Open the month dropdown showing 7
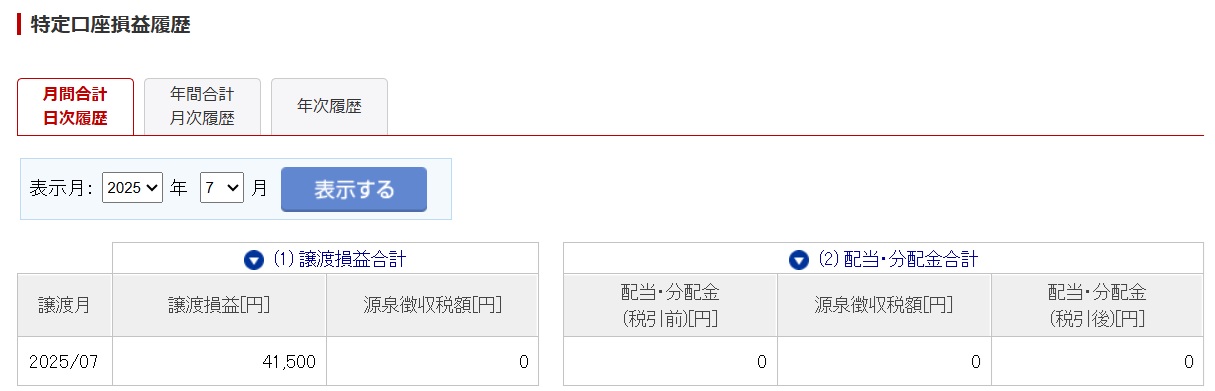This screenshot has width=1215, height=391. pyautogui.click(x=222, y=188)
